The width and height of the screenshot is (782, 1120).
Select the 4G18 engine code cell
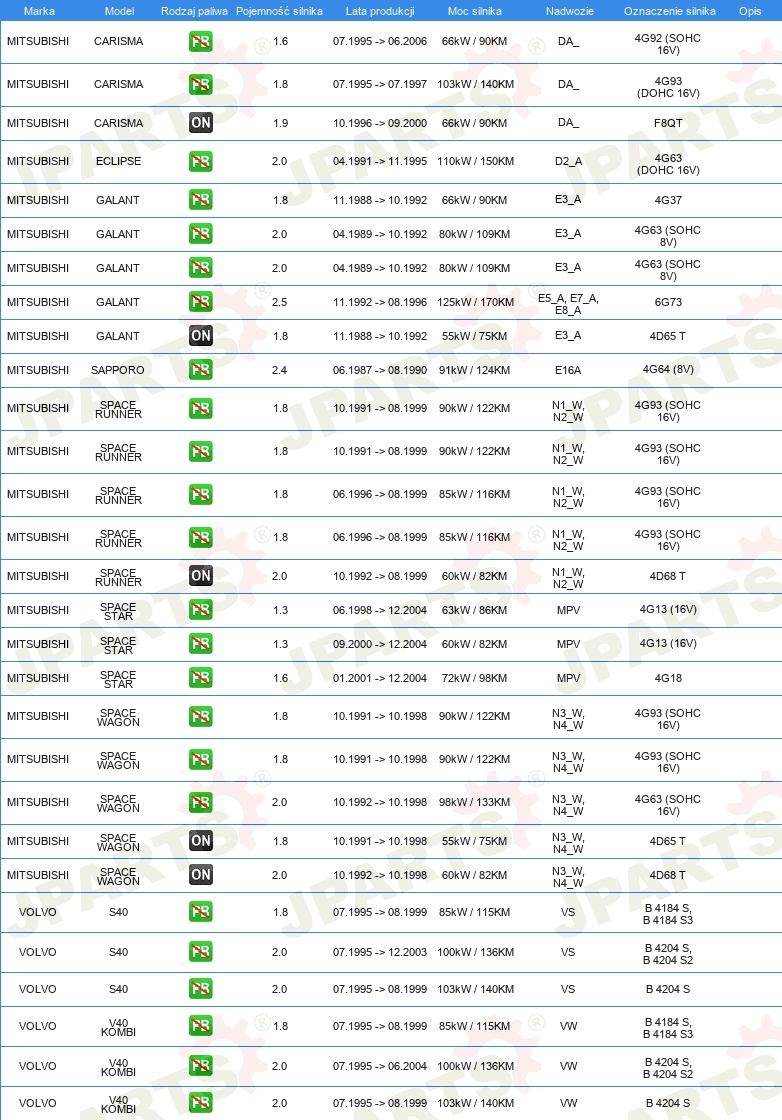tap(668, 678)
